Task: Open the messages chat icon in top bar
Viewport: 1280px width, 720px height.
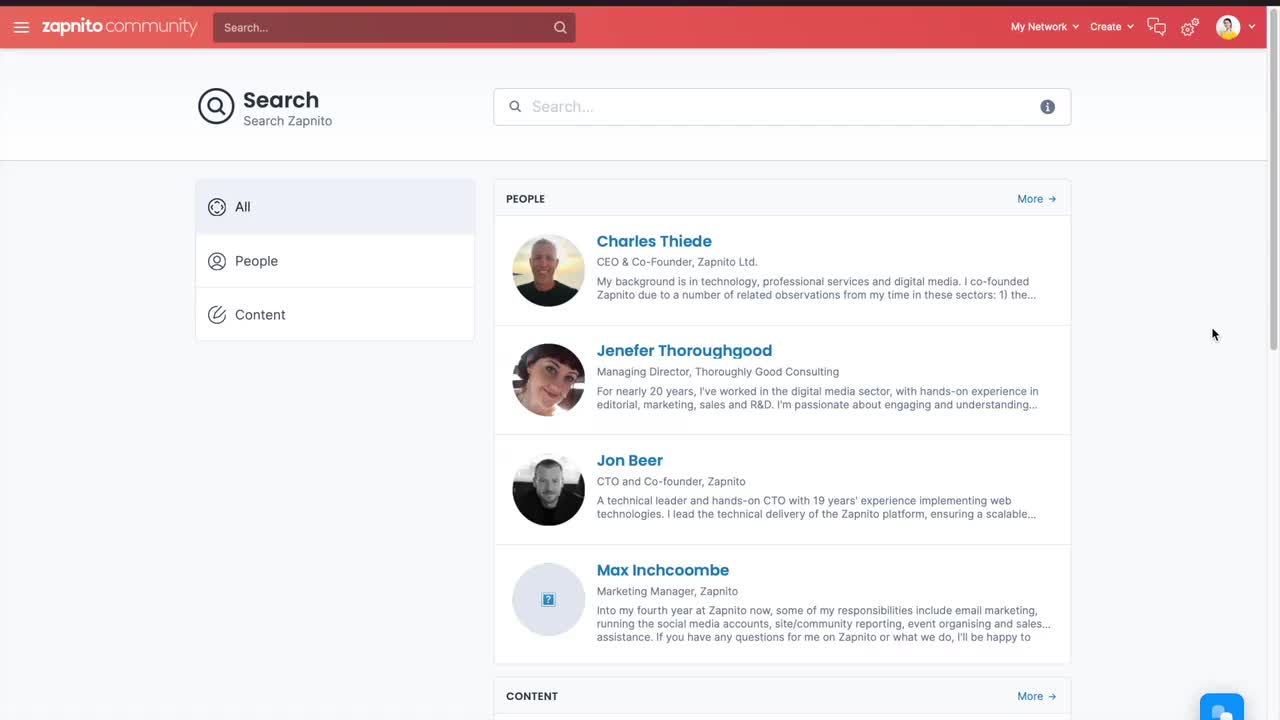Action: 1156,27
